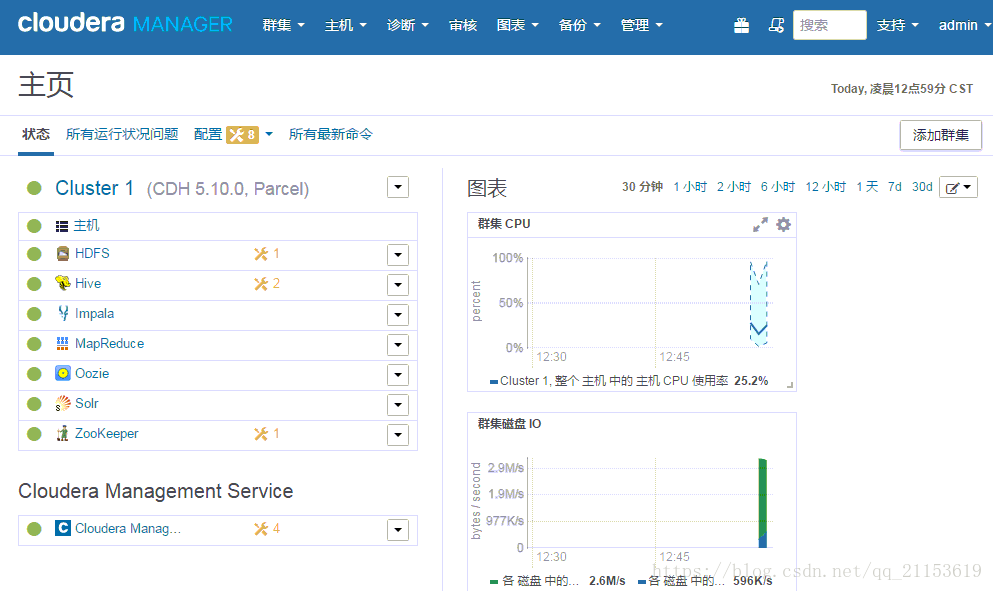Click the ZooKeeper service icon
Viewport: 993px width, 591px height.
pos(62,433)
